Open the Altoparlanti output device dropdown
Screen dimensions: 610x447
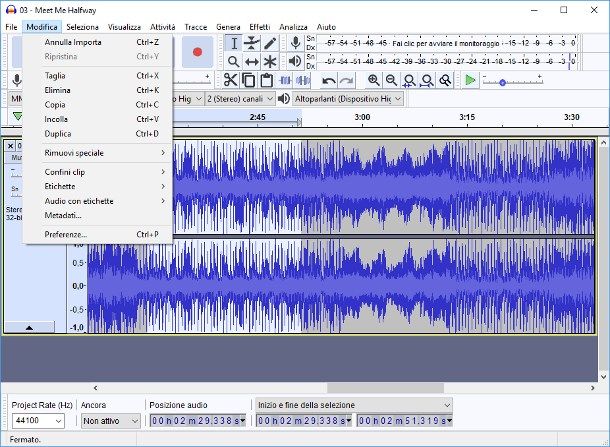click(348, 99)
